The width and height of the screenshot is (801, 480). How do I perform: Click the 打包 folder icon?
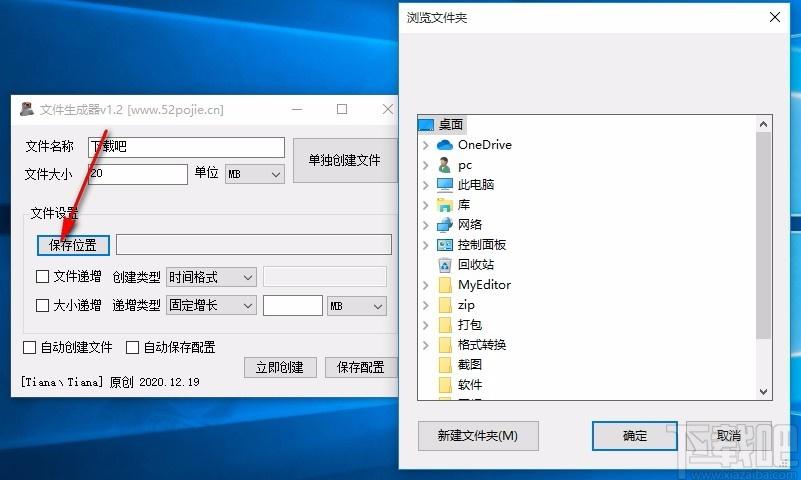click(x=445, y=325)
